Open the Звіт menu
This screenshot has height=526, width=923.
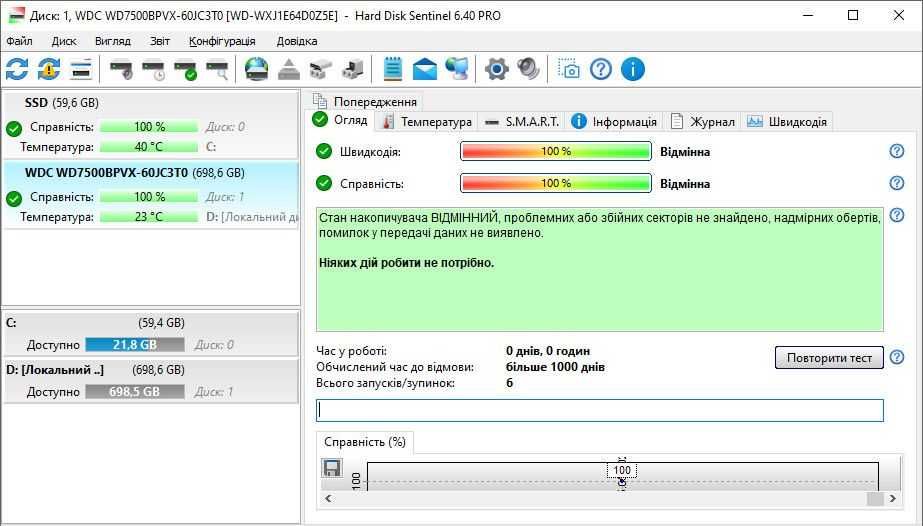tap(160, 41)
